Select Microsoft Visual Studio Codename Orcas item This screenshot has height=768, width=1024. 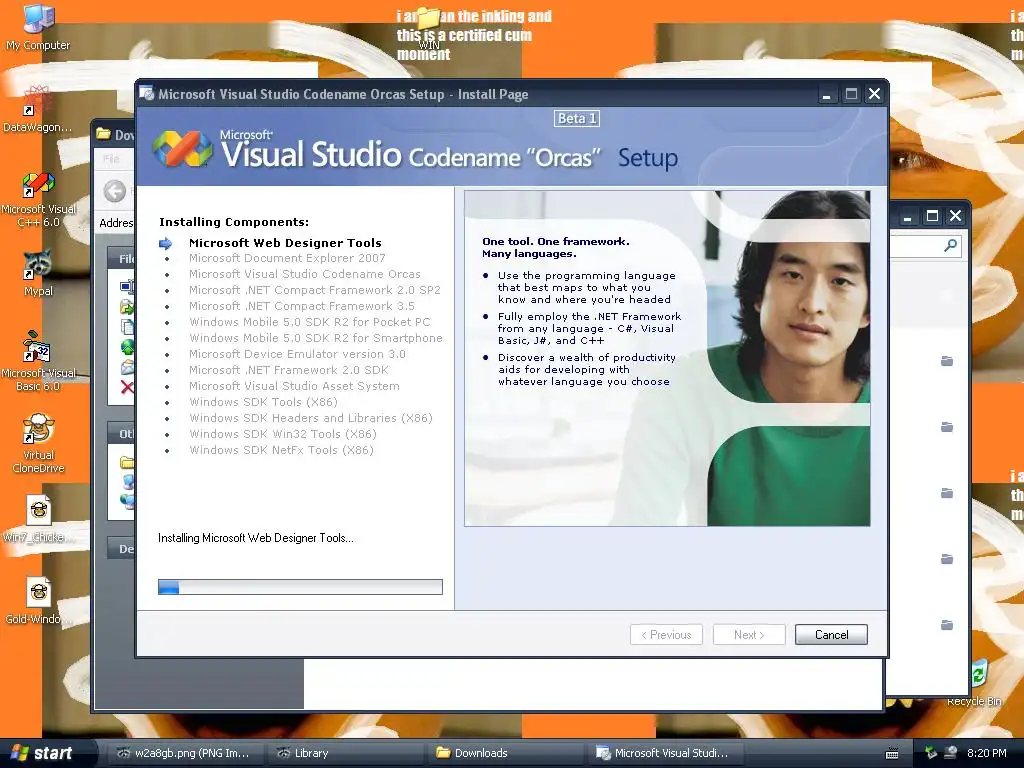[304, 274]
